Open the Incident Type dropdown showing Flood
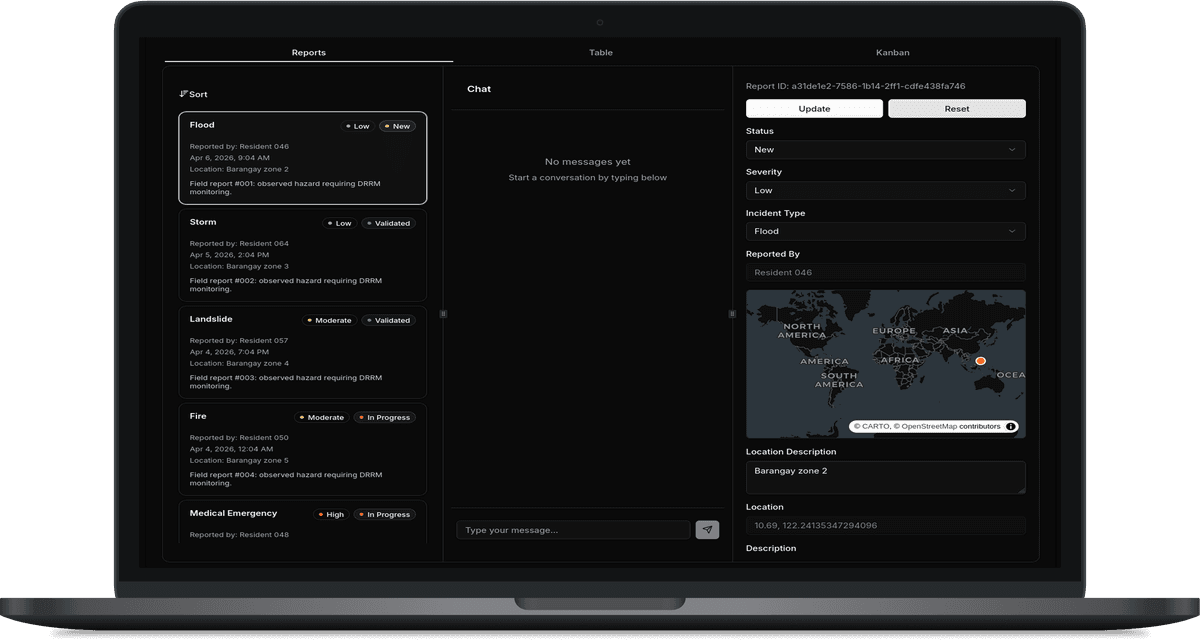Viewport: 1200px width, 641px height. coord(885,231)
